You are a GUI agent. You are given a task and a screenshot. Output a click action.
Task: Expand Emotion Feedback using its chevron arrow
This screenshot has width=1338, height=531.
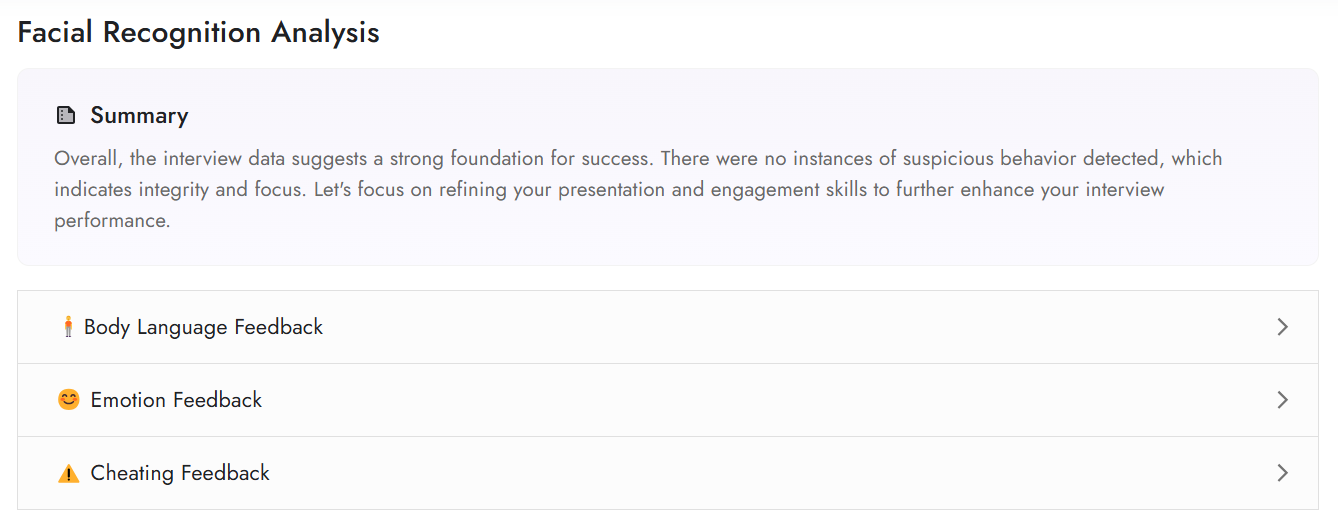pos(1283,400)
